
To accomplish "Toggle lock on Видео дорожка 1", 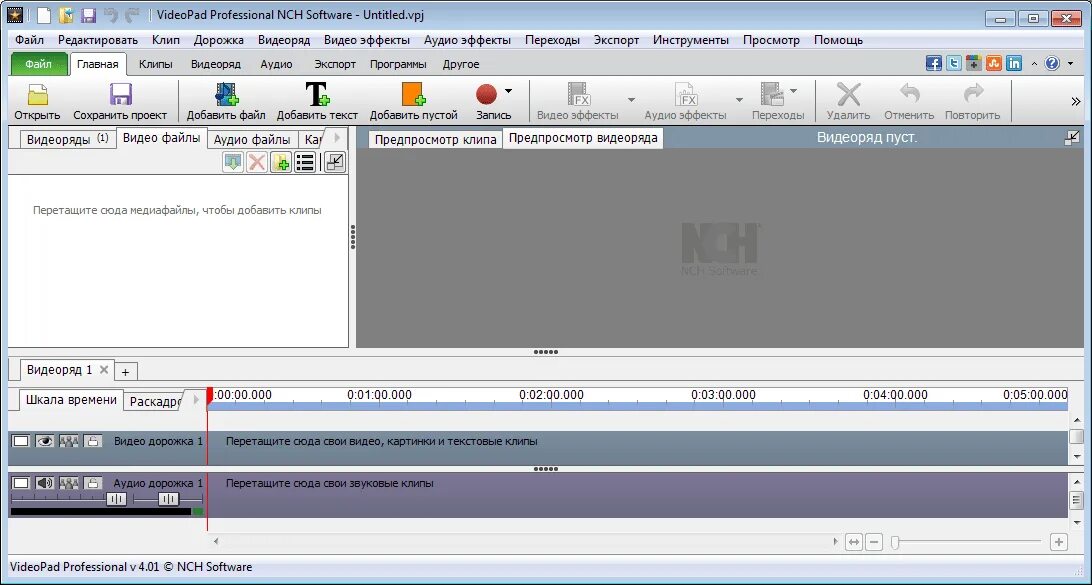I will pos(93,441).
